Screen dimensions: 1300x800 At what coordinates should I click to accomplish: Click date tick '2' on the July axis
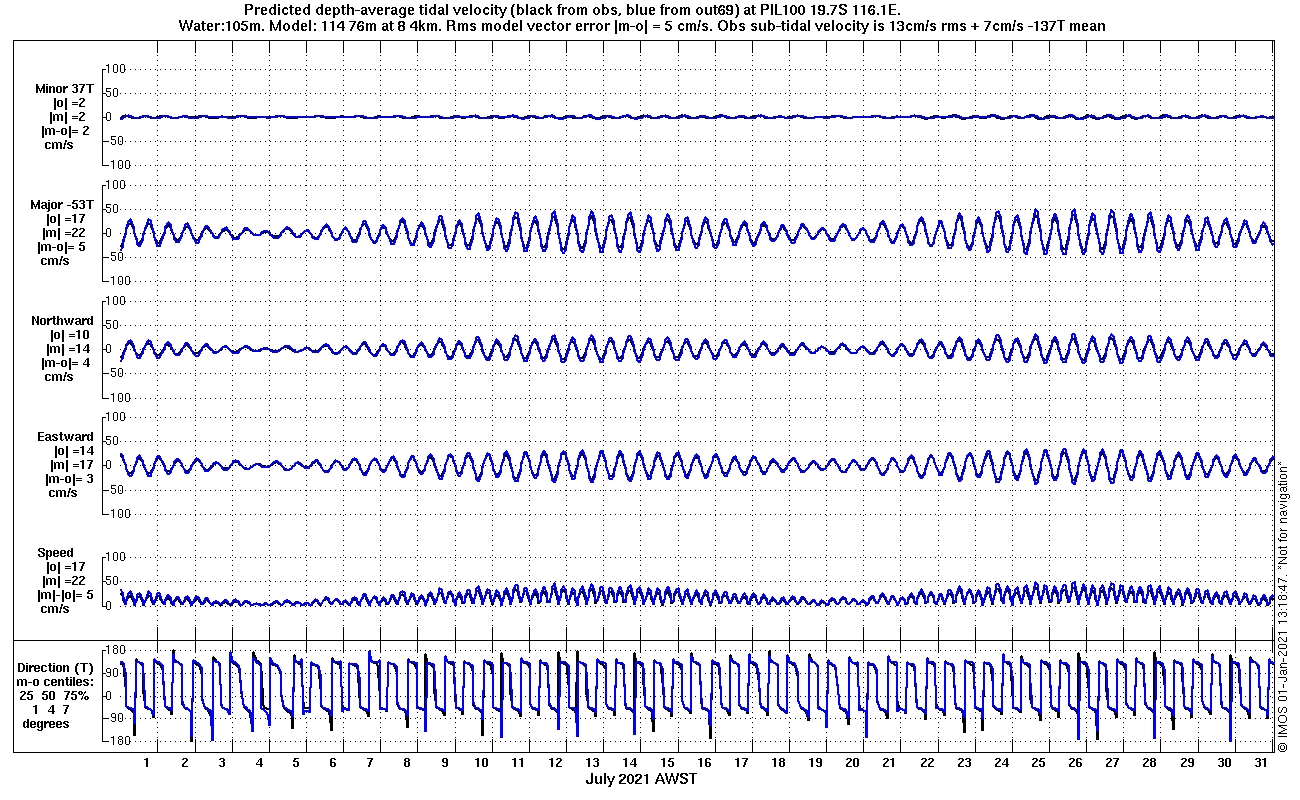(x=185, y=763)
